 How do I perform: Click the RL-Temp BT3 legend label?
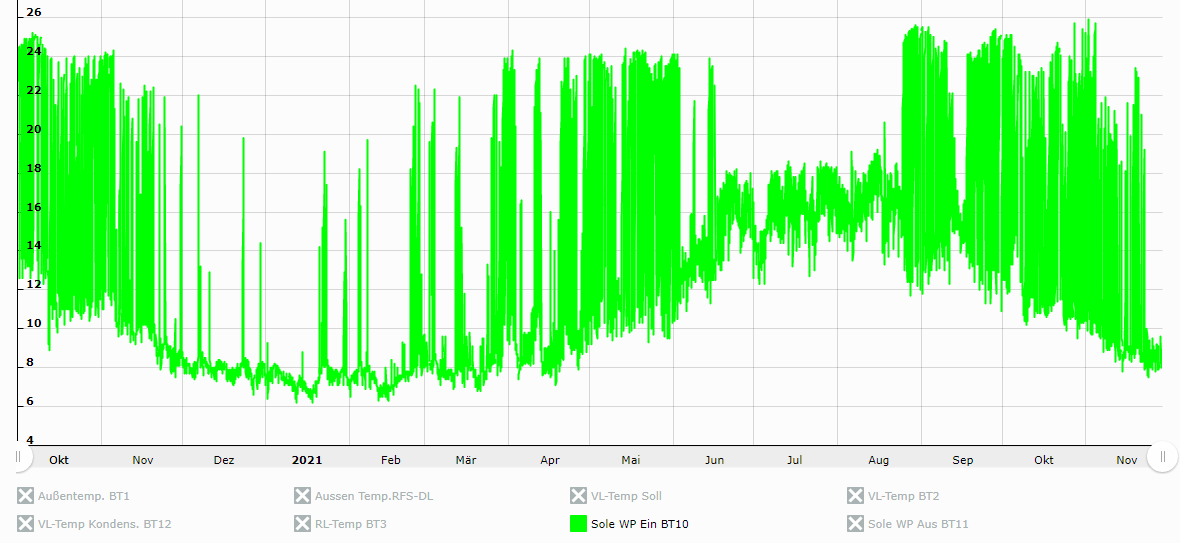pyautogui.click(x=351, y=524)
